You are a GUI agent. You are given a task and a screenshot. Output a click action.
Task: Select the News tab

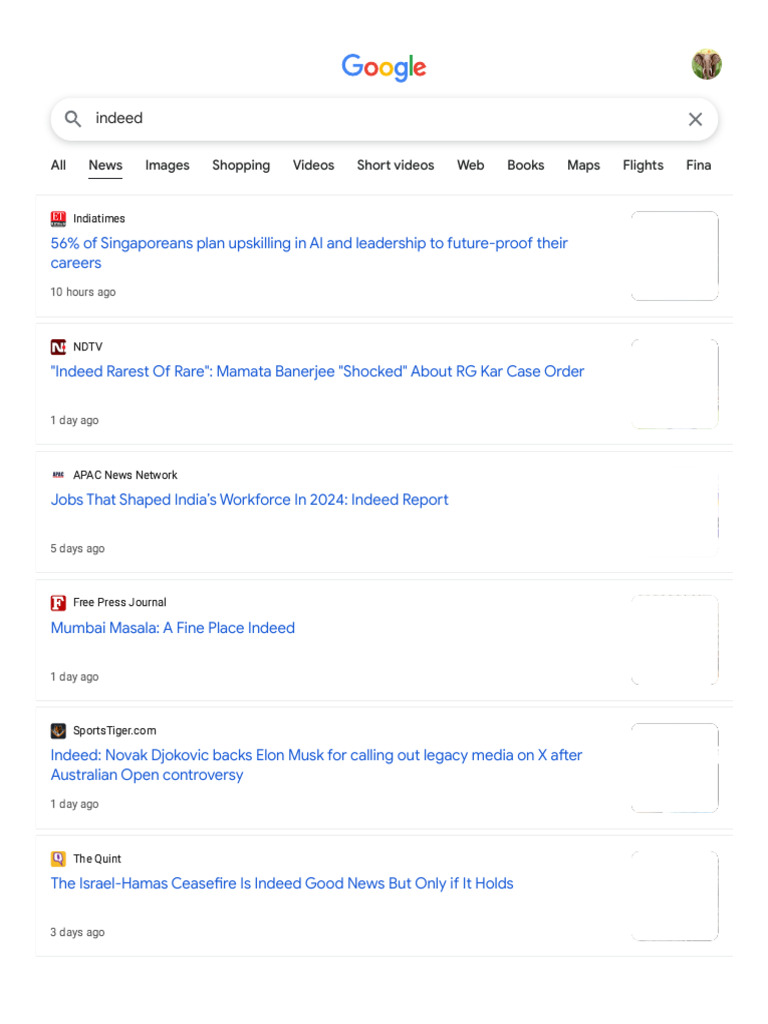[105, 165]
